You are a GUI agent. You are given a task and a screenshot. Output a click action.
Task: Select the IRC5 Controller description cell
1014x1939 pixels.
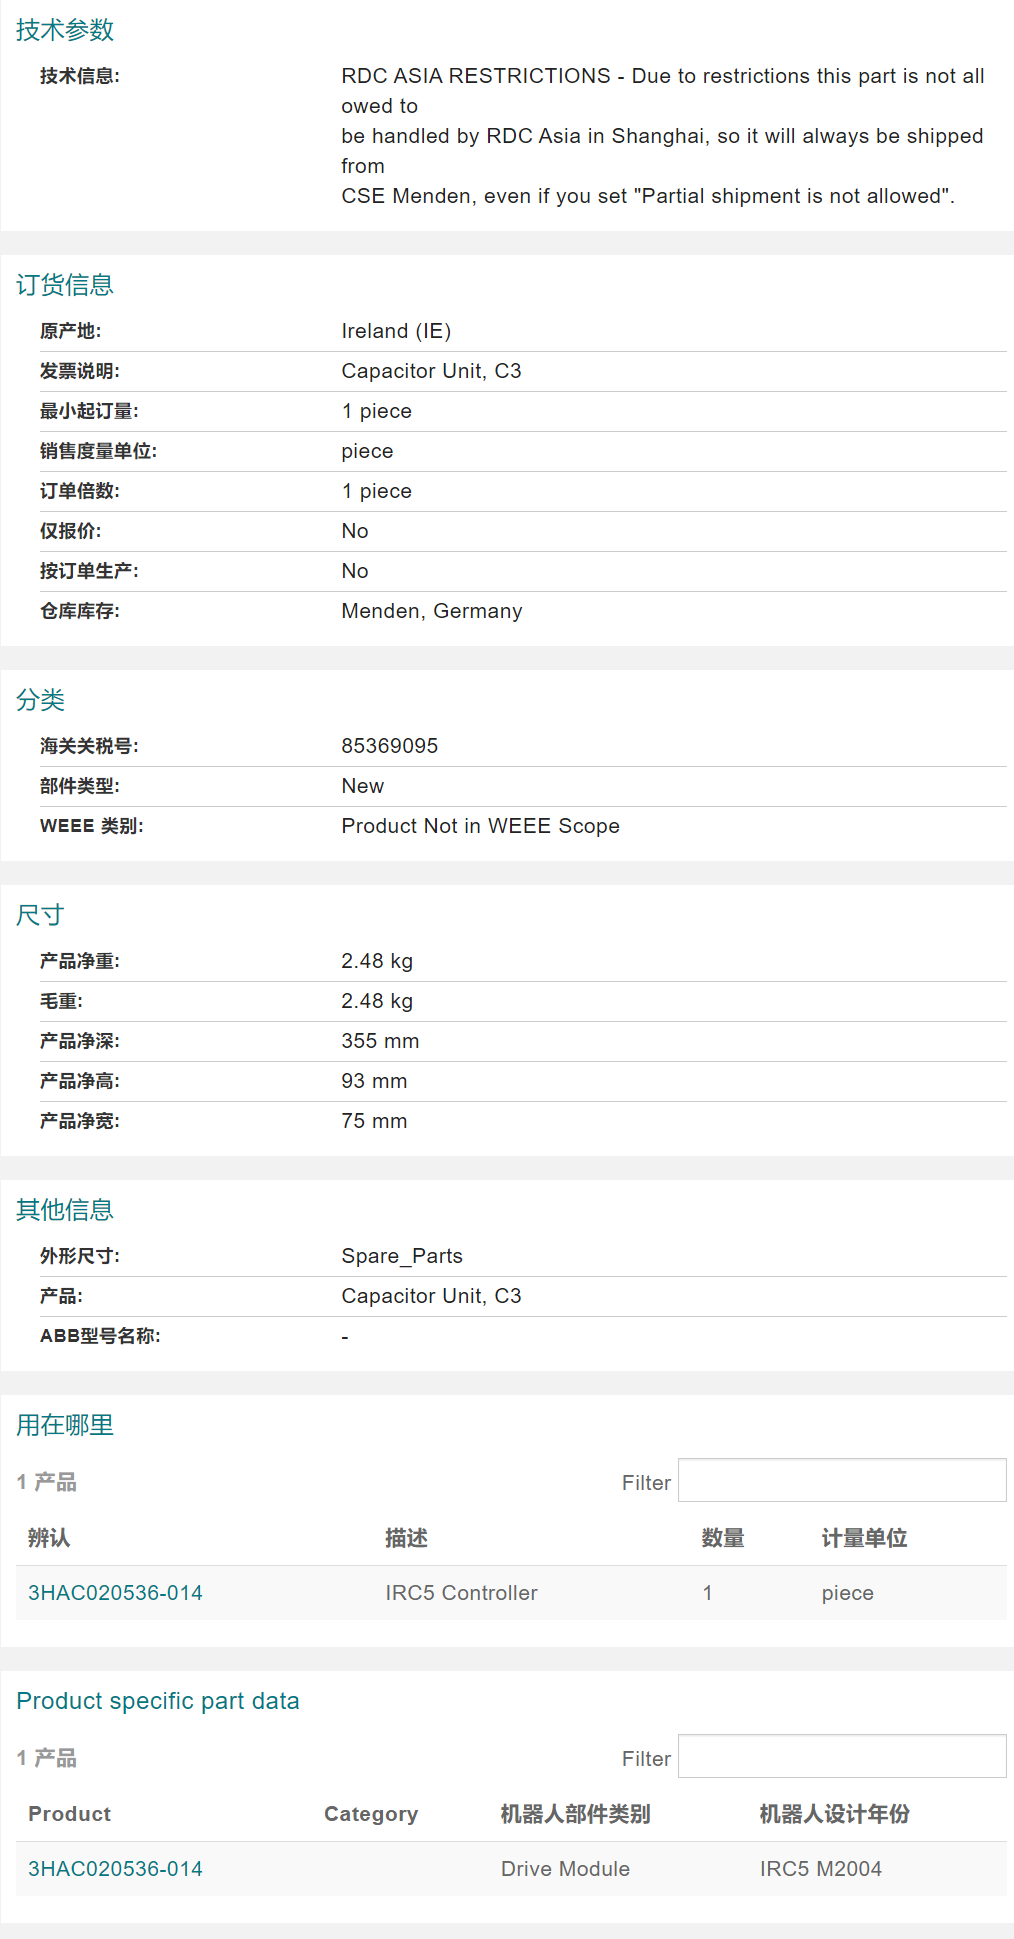coord(461,1593)
